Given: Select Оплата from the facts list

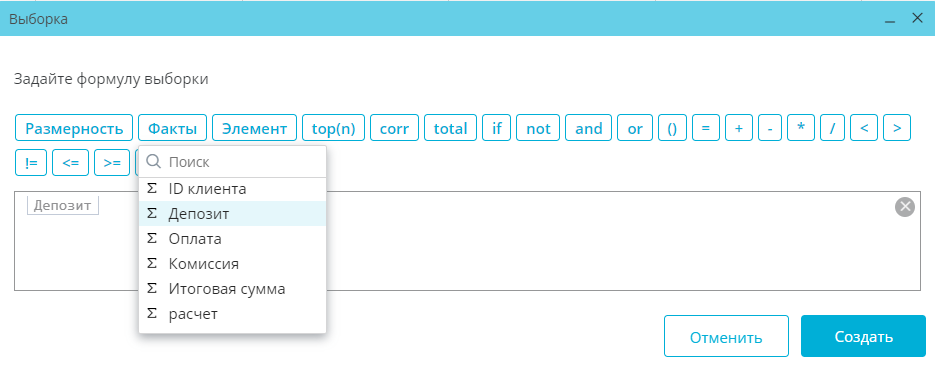Looking at the screenshot, I should point(233,239).
